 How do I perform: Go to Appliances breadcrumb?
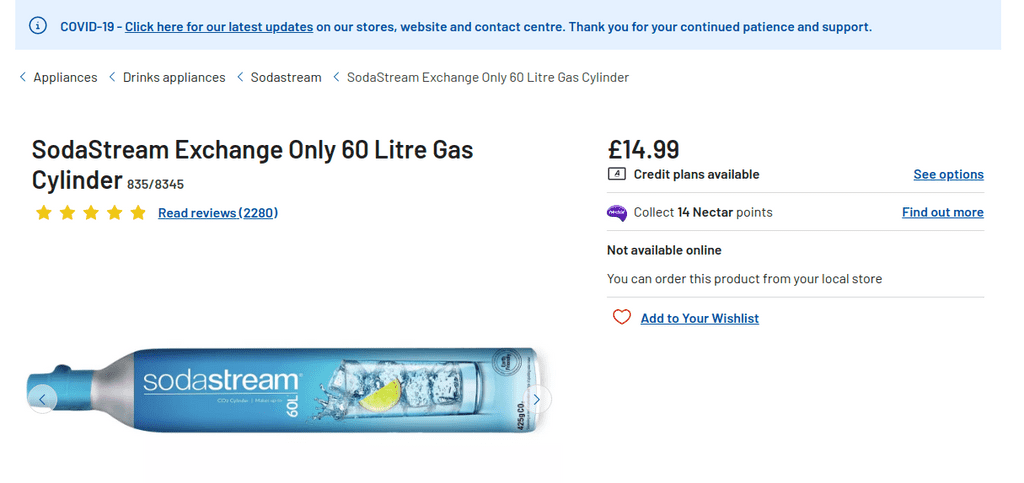coord(65,77)
